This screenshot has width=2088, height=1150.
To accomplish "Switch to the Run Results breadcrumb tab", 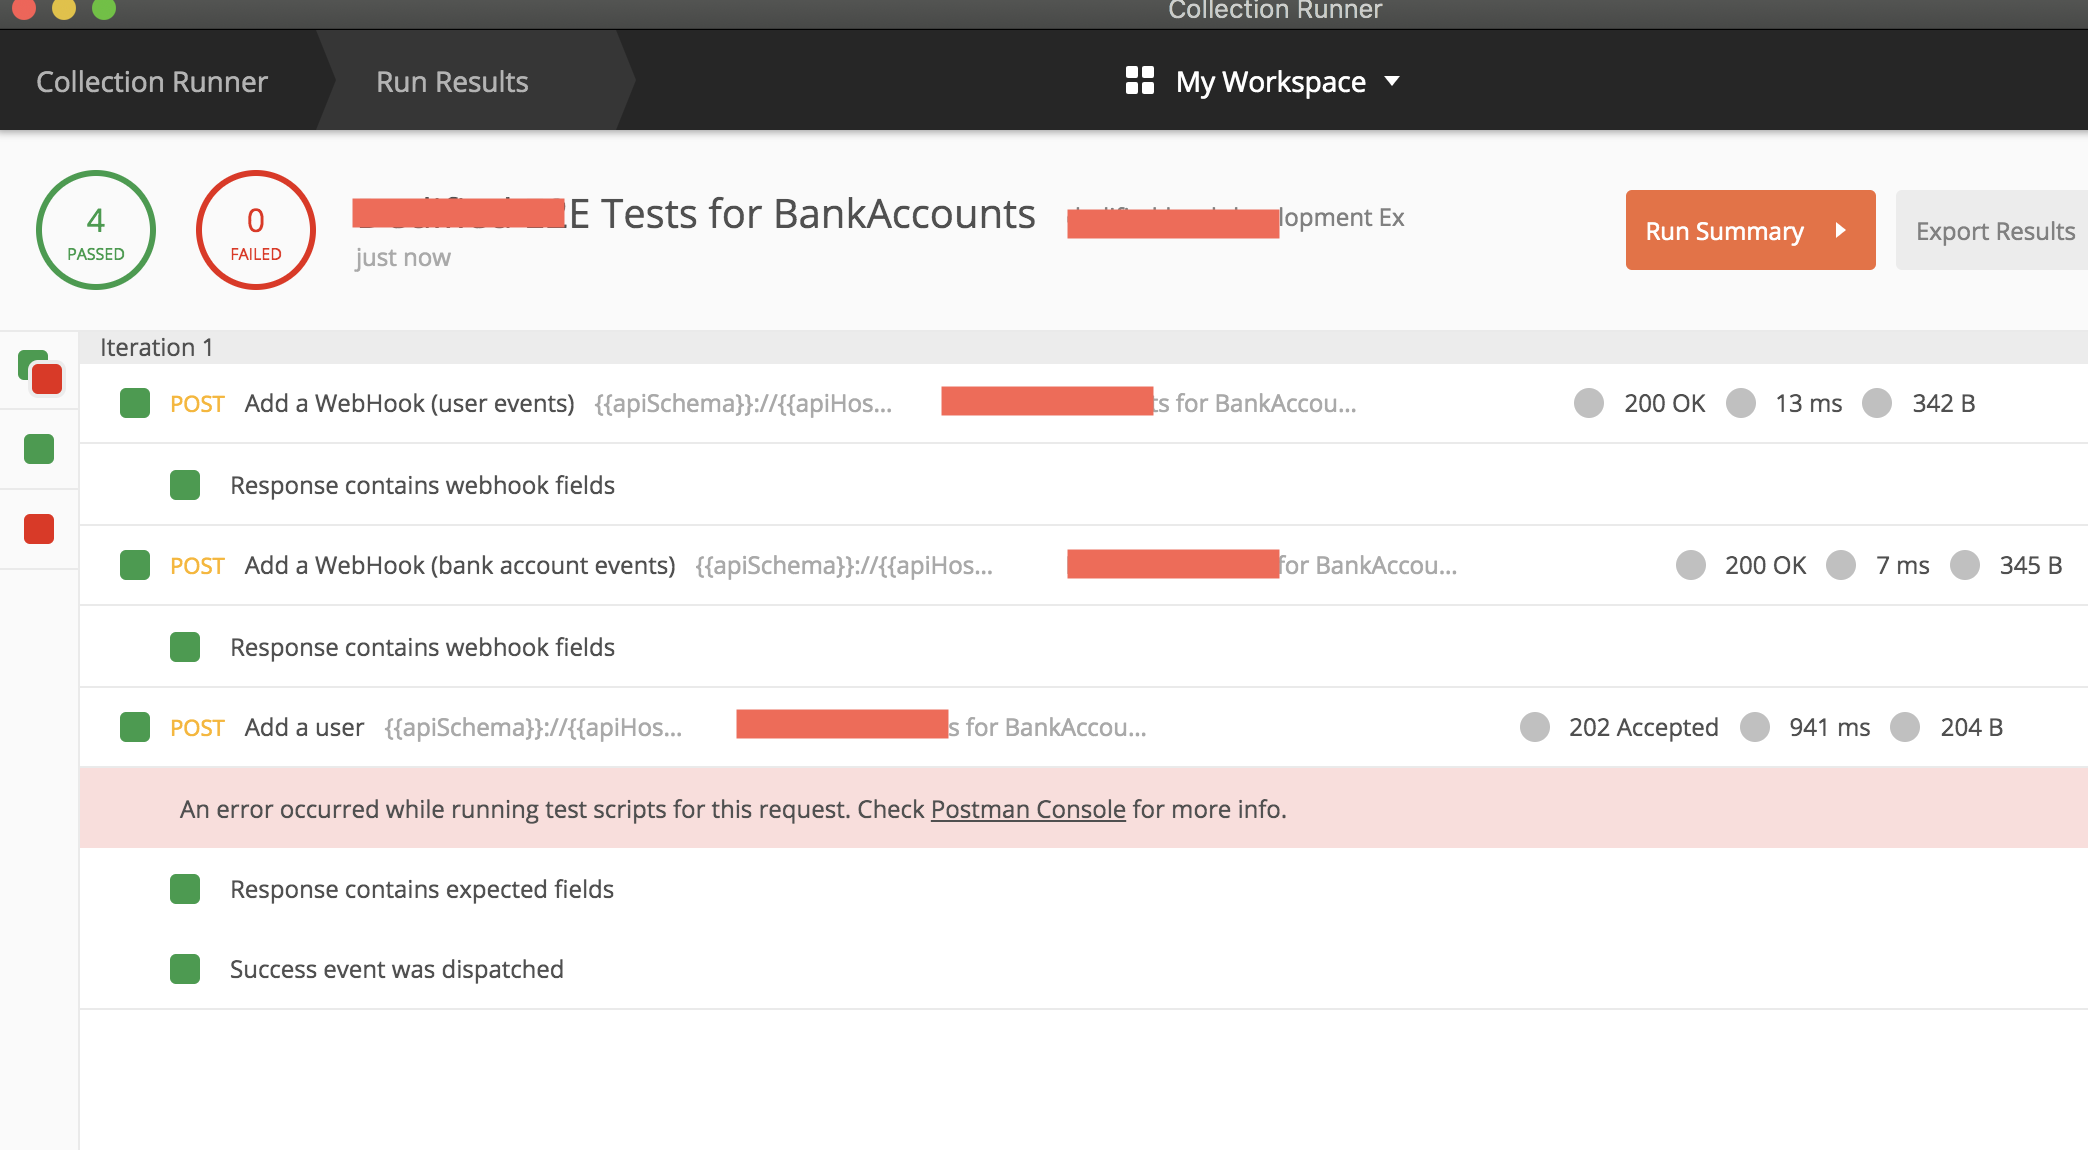I will coord(452,81).
